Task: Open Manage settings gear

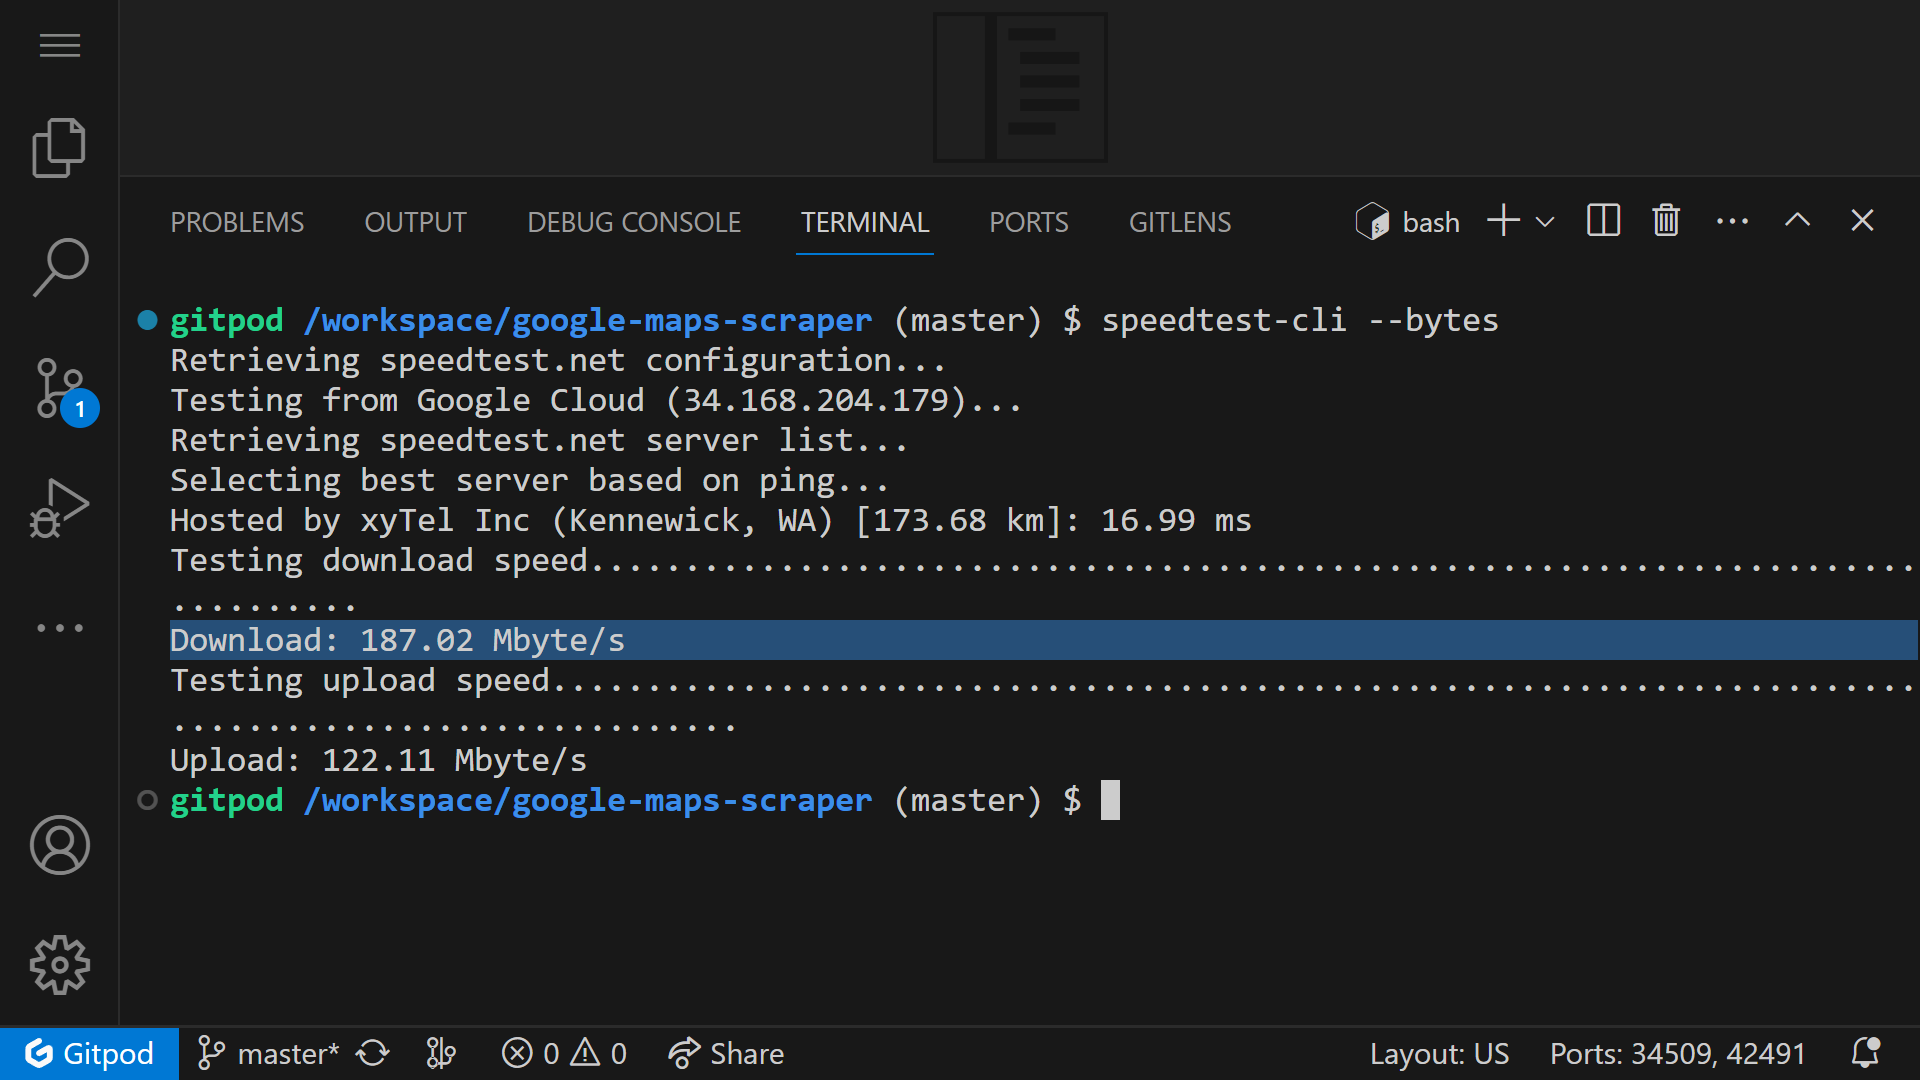Action: point(59,965)
